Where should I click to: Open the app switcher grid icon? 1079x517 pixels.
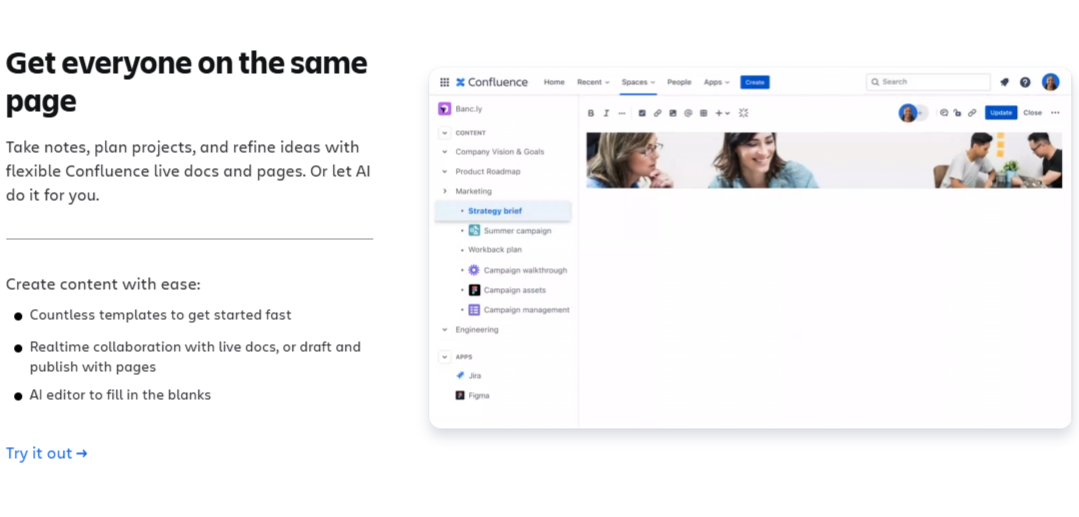point(444,82)
